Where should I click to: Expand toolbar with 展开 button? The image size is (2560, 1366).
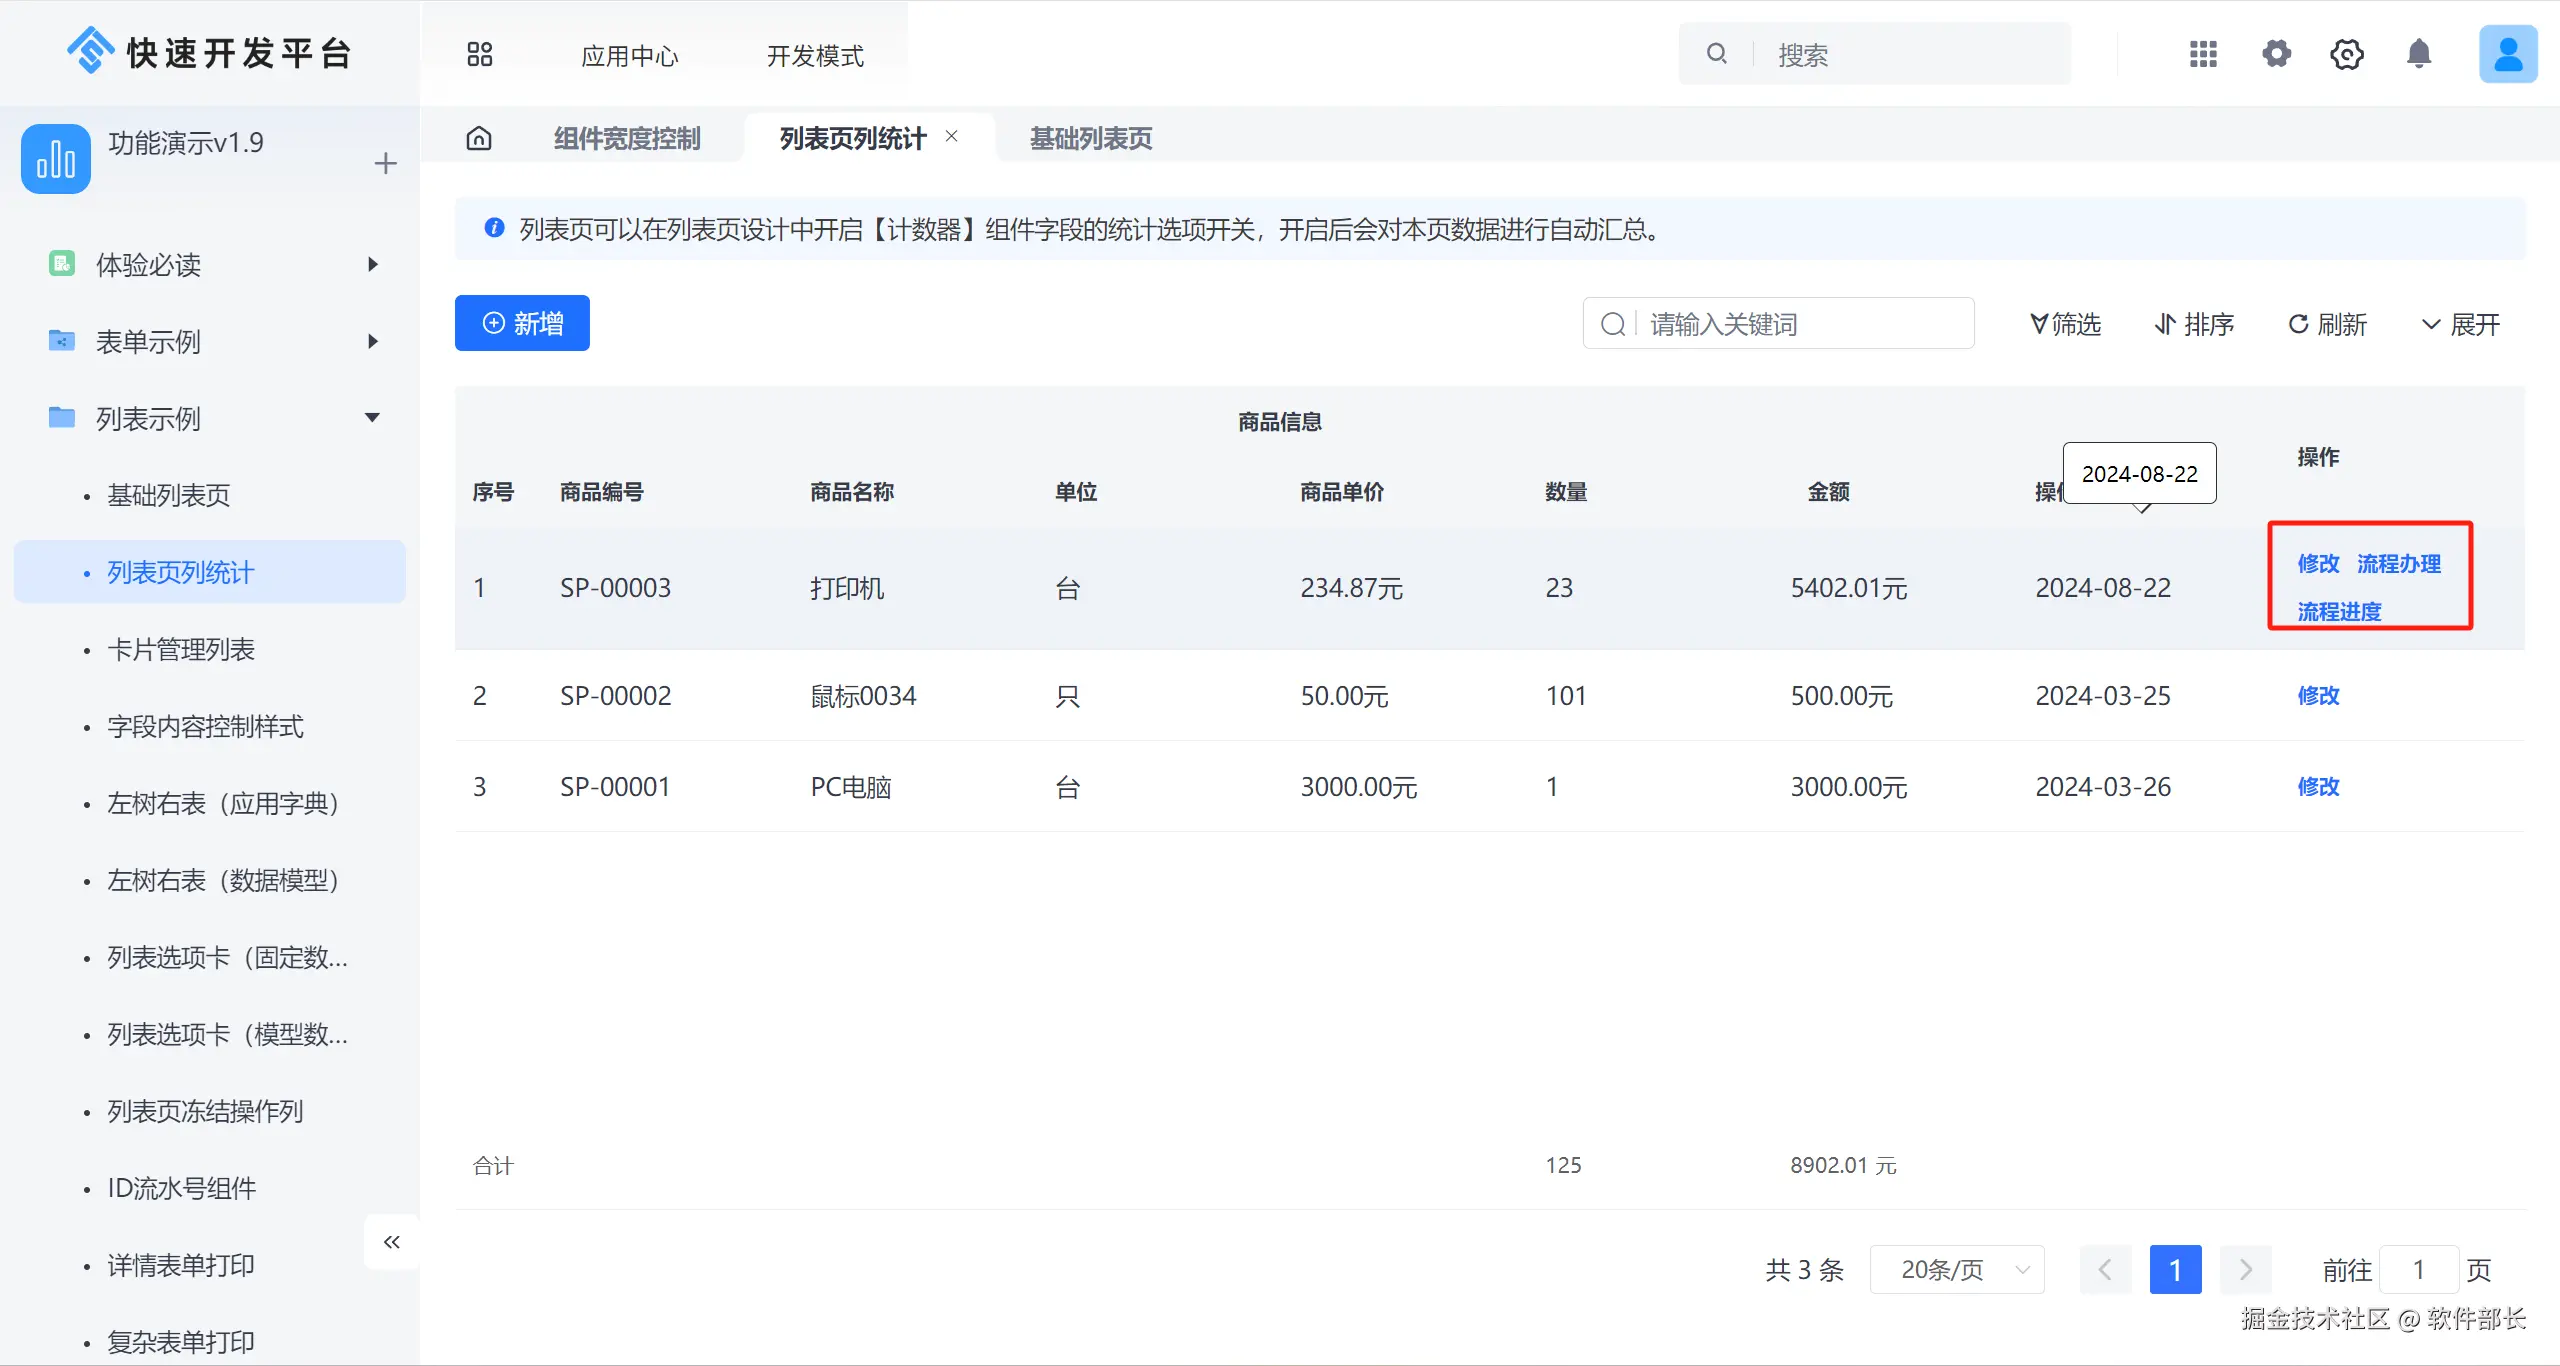click(x=2461, y=324)
